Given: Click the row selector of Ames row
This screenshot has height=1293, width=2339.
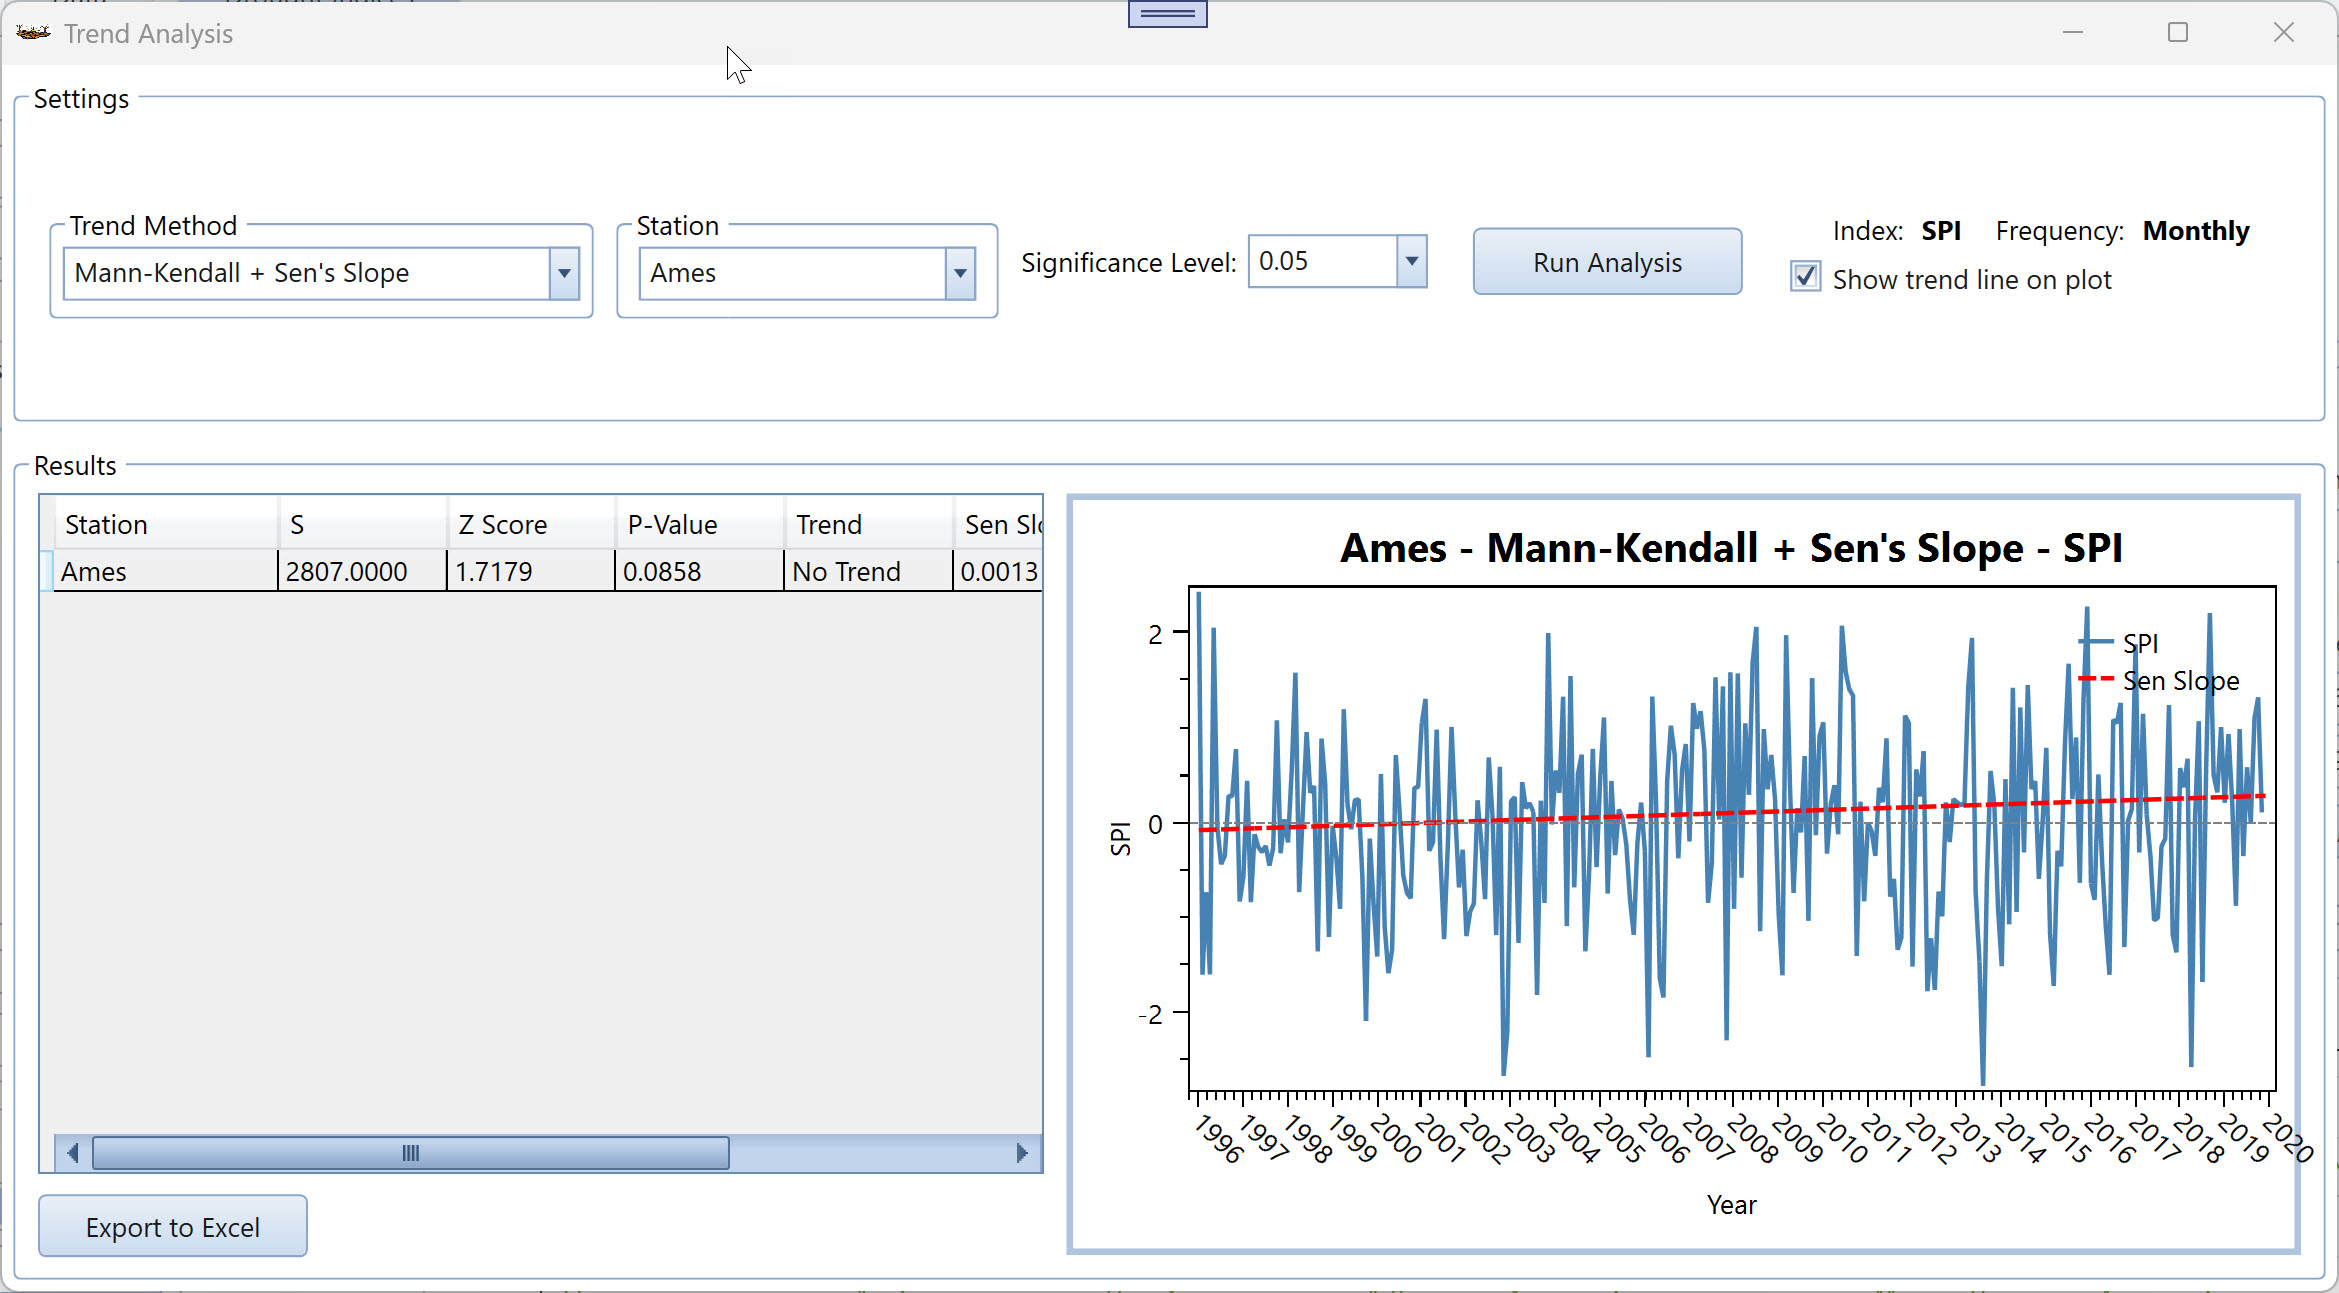Looking at the screenshot, I should [46, 571].
